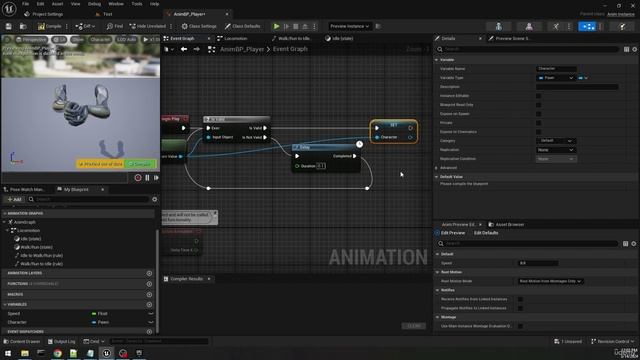640x360 pixels.
Task: Click the Compile button in the toolbar
Action: click(49, 26)
